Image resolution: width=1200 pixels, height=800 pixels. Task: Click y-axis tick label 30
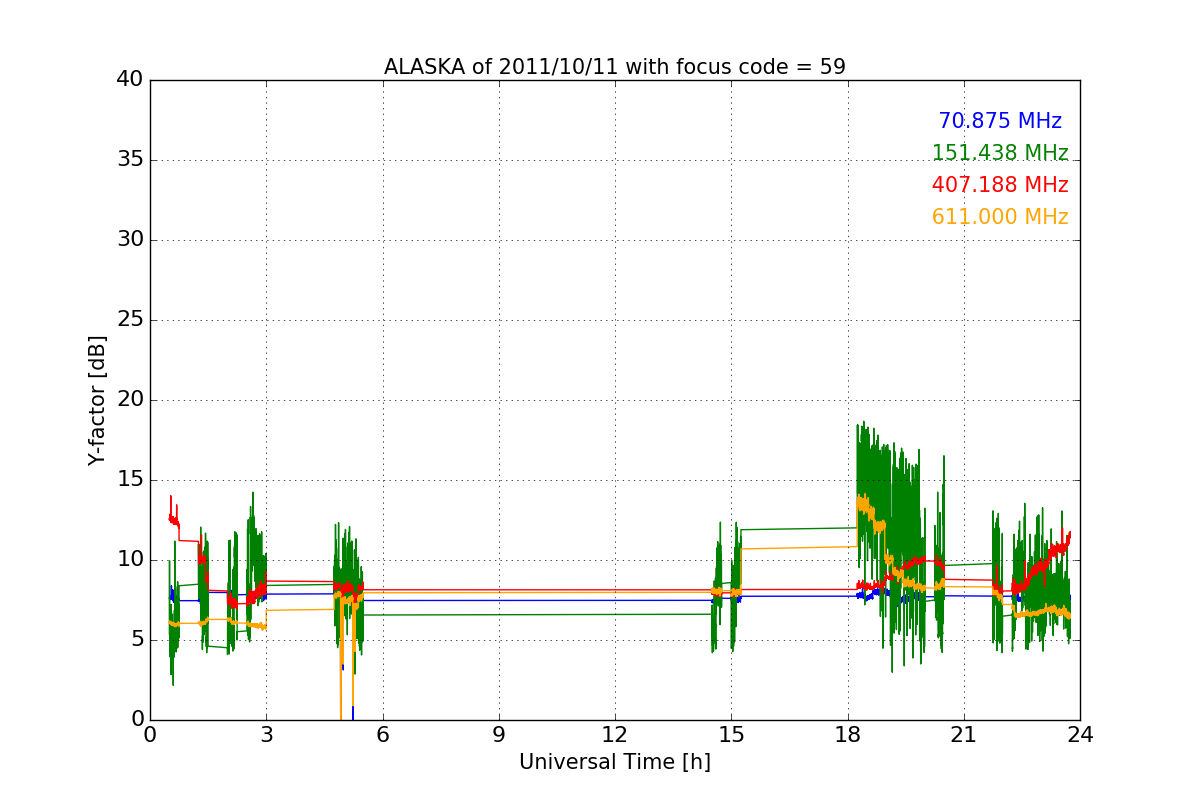point(129,240)
